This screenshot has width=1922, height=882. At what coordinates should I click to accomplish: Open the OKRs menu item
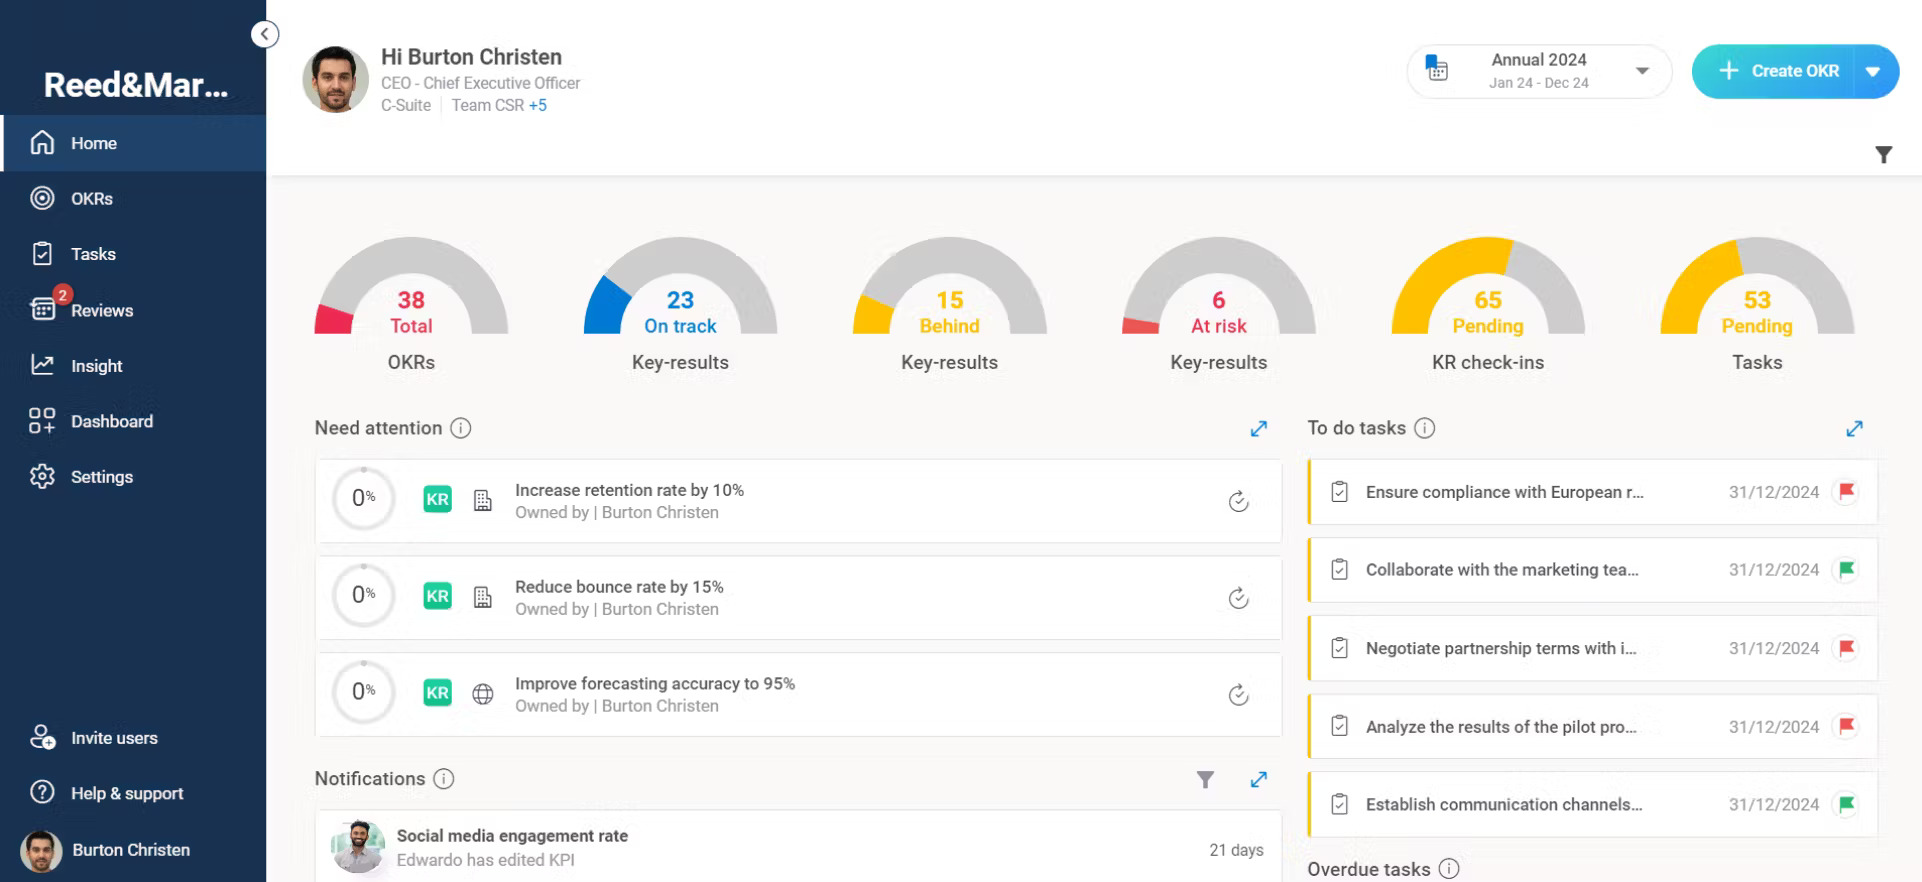[x=92, y=199]
